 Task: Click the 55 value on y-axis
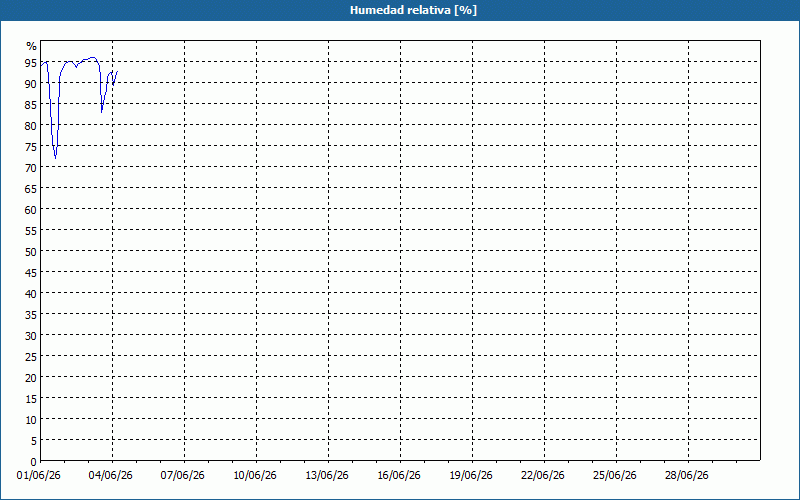[31, 231]
